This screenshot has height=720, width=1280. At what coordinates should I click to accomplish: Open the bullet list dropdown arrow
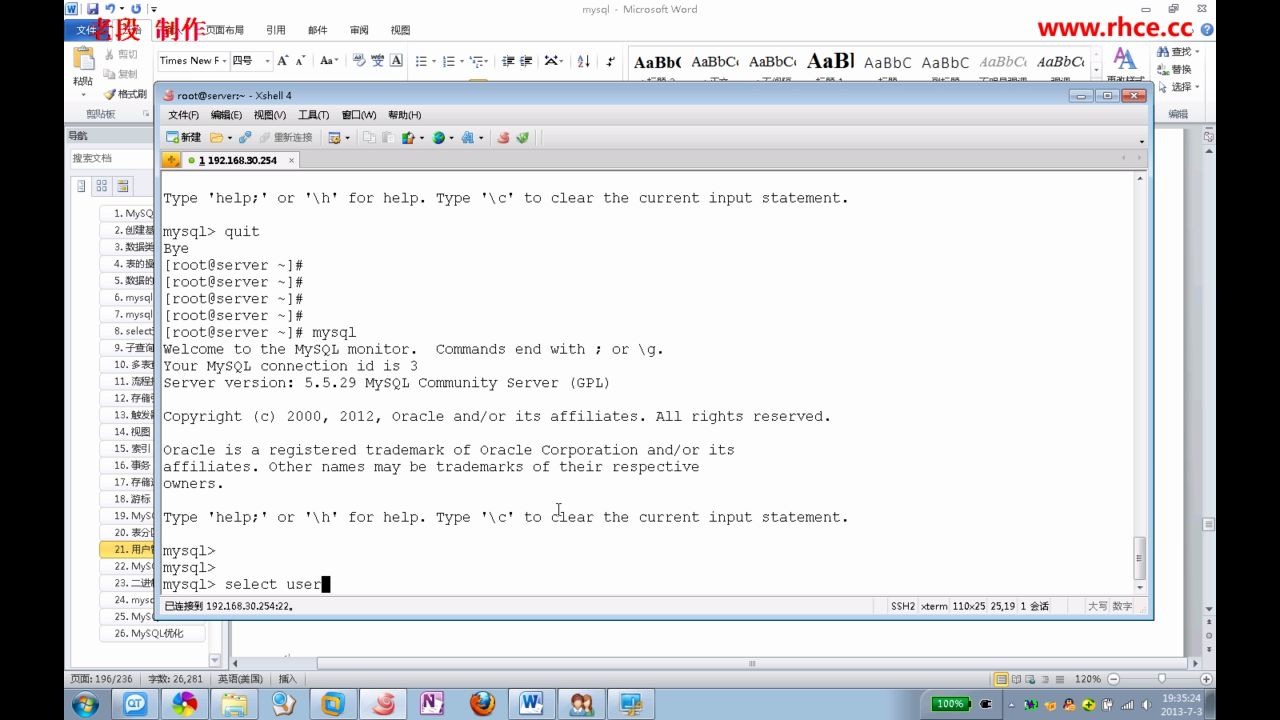(x=434, y=61)
